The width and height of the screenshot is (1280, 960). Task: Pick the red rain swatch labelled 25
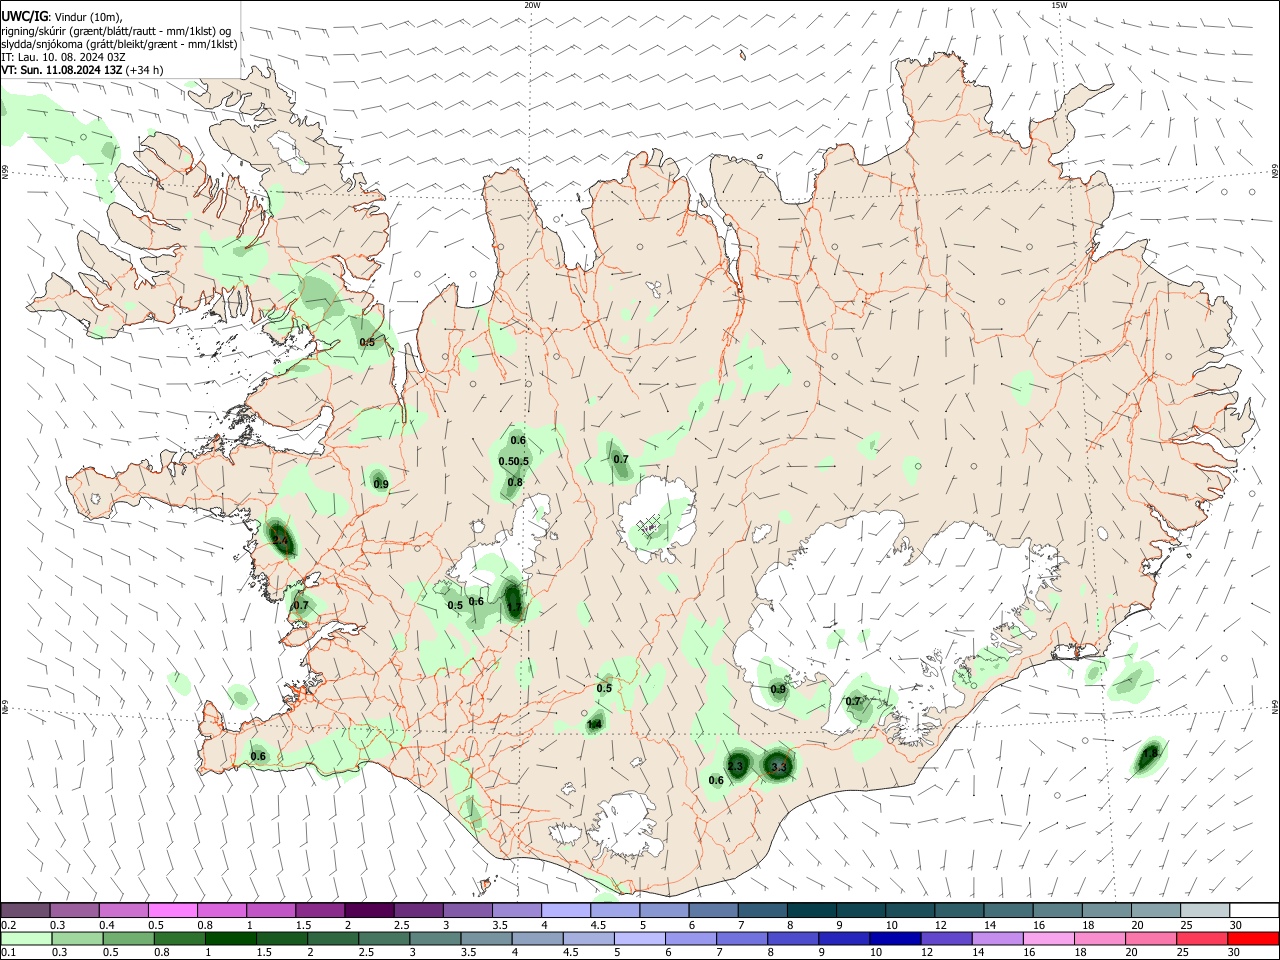coord(1200,938)
